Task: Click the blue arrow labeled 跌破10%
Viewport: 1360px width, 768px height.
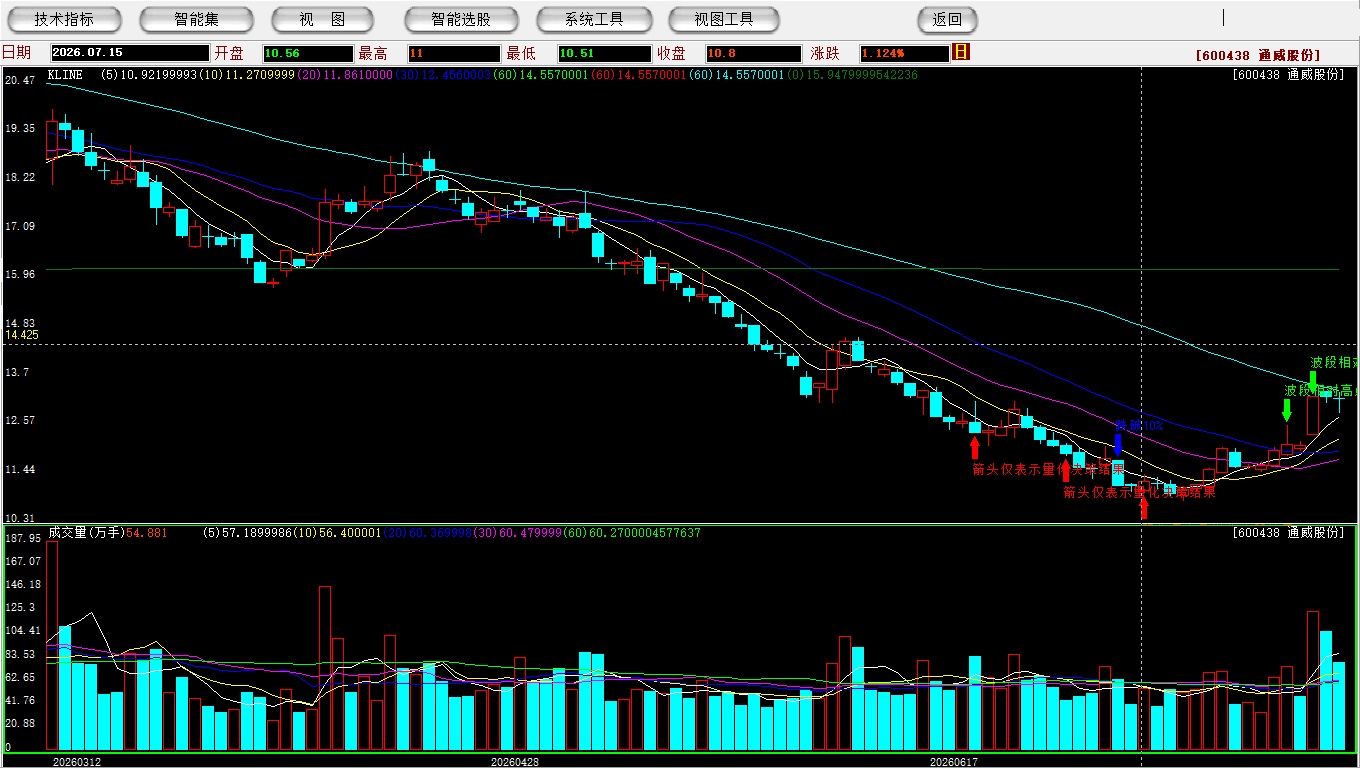Action: coord(1118,446)
